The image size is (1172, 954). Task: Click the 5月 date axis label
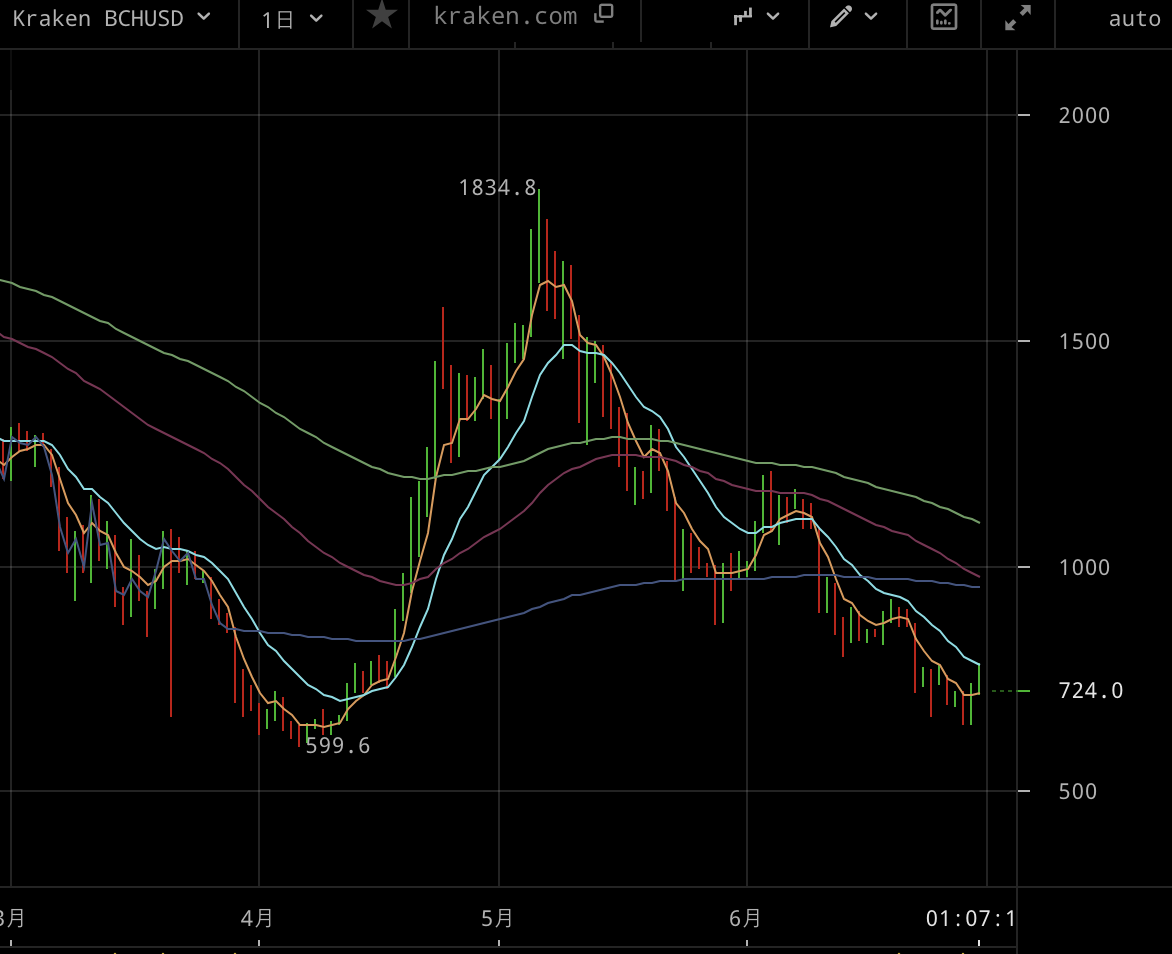pyautogui.click(x=497, y=918)
